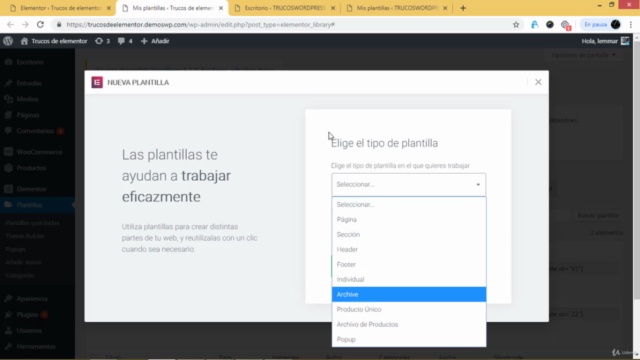Viewport: 640px width, 360px height.
Task: Open Usuarios in the sidebar
Action: tap(29, 331)
